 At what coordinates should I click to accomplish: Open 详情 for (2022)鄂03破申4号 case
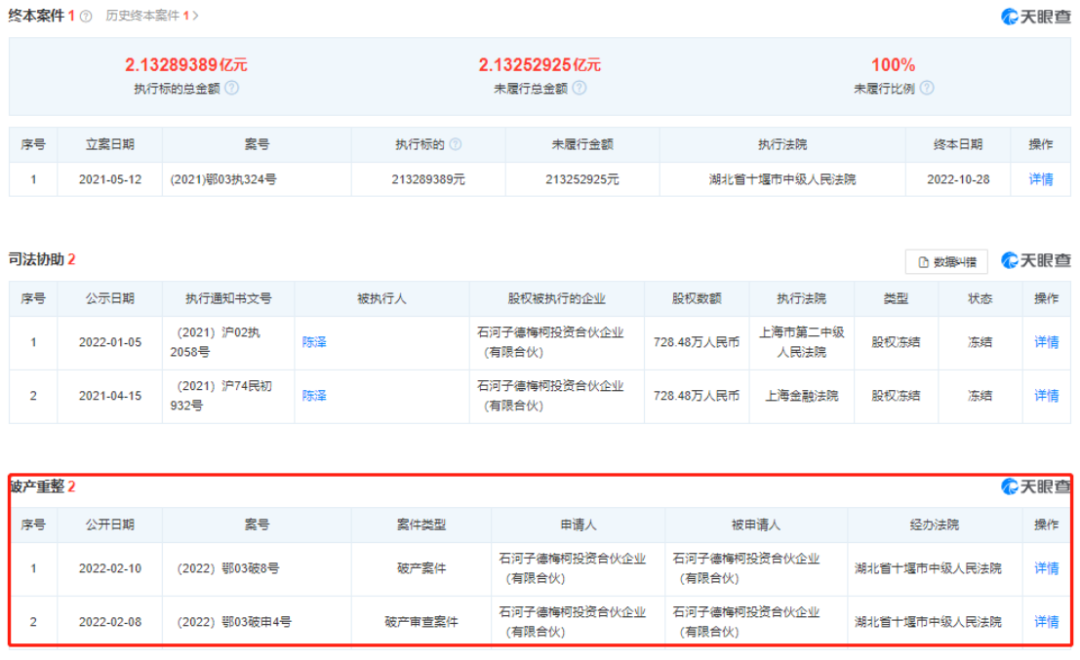(1046, 622)
